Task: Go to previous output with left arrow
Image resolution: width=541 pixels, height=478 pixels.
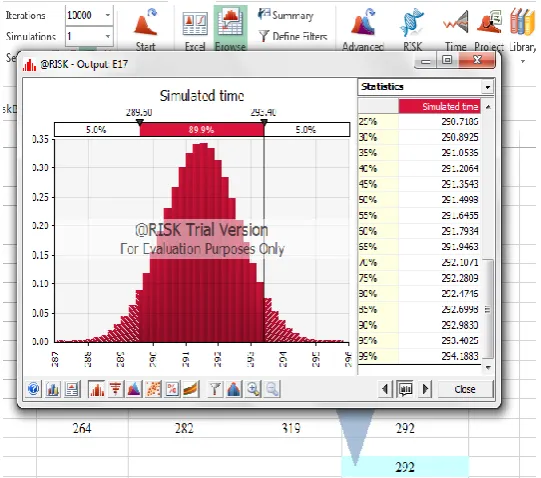Action: click(x=385, y=389)
